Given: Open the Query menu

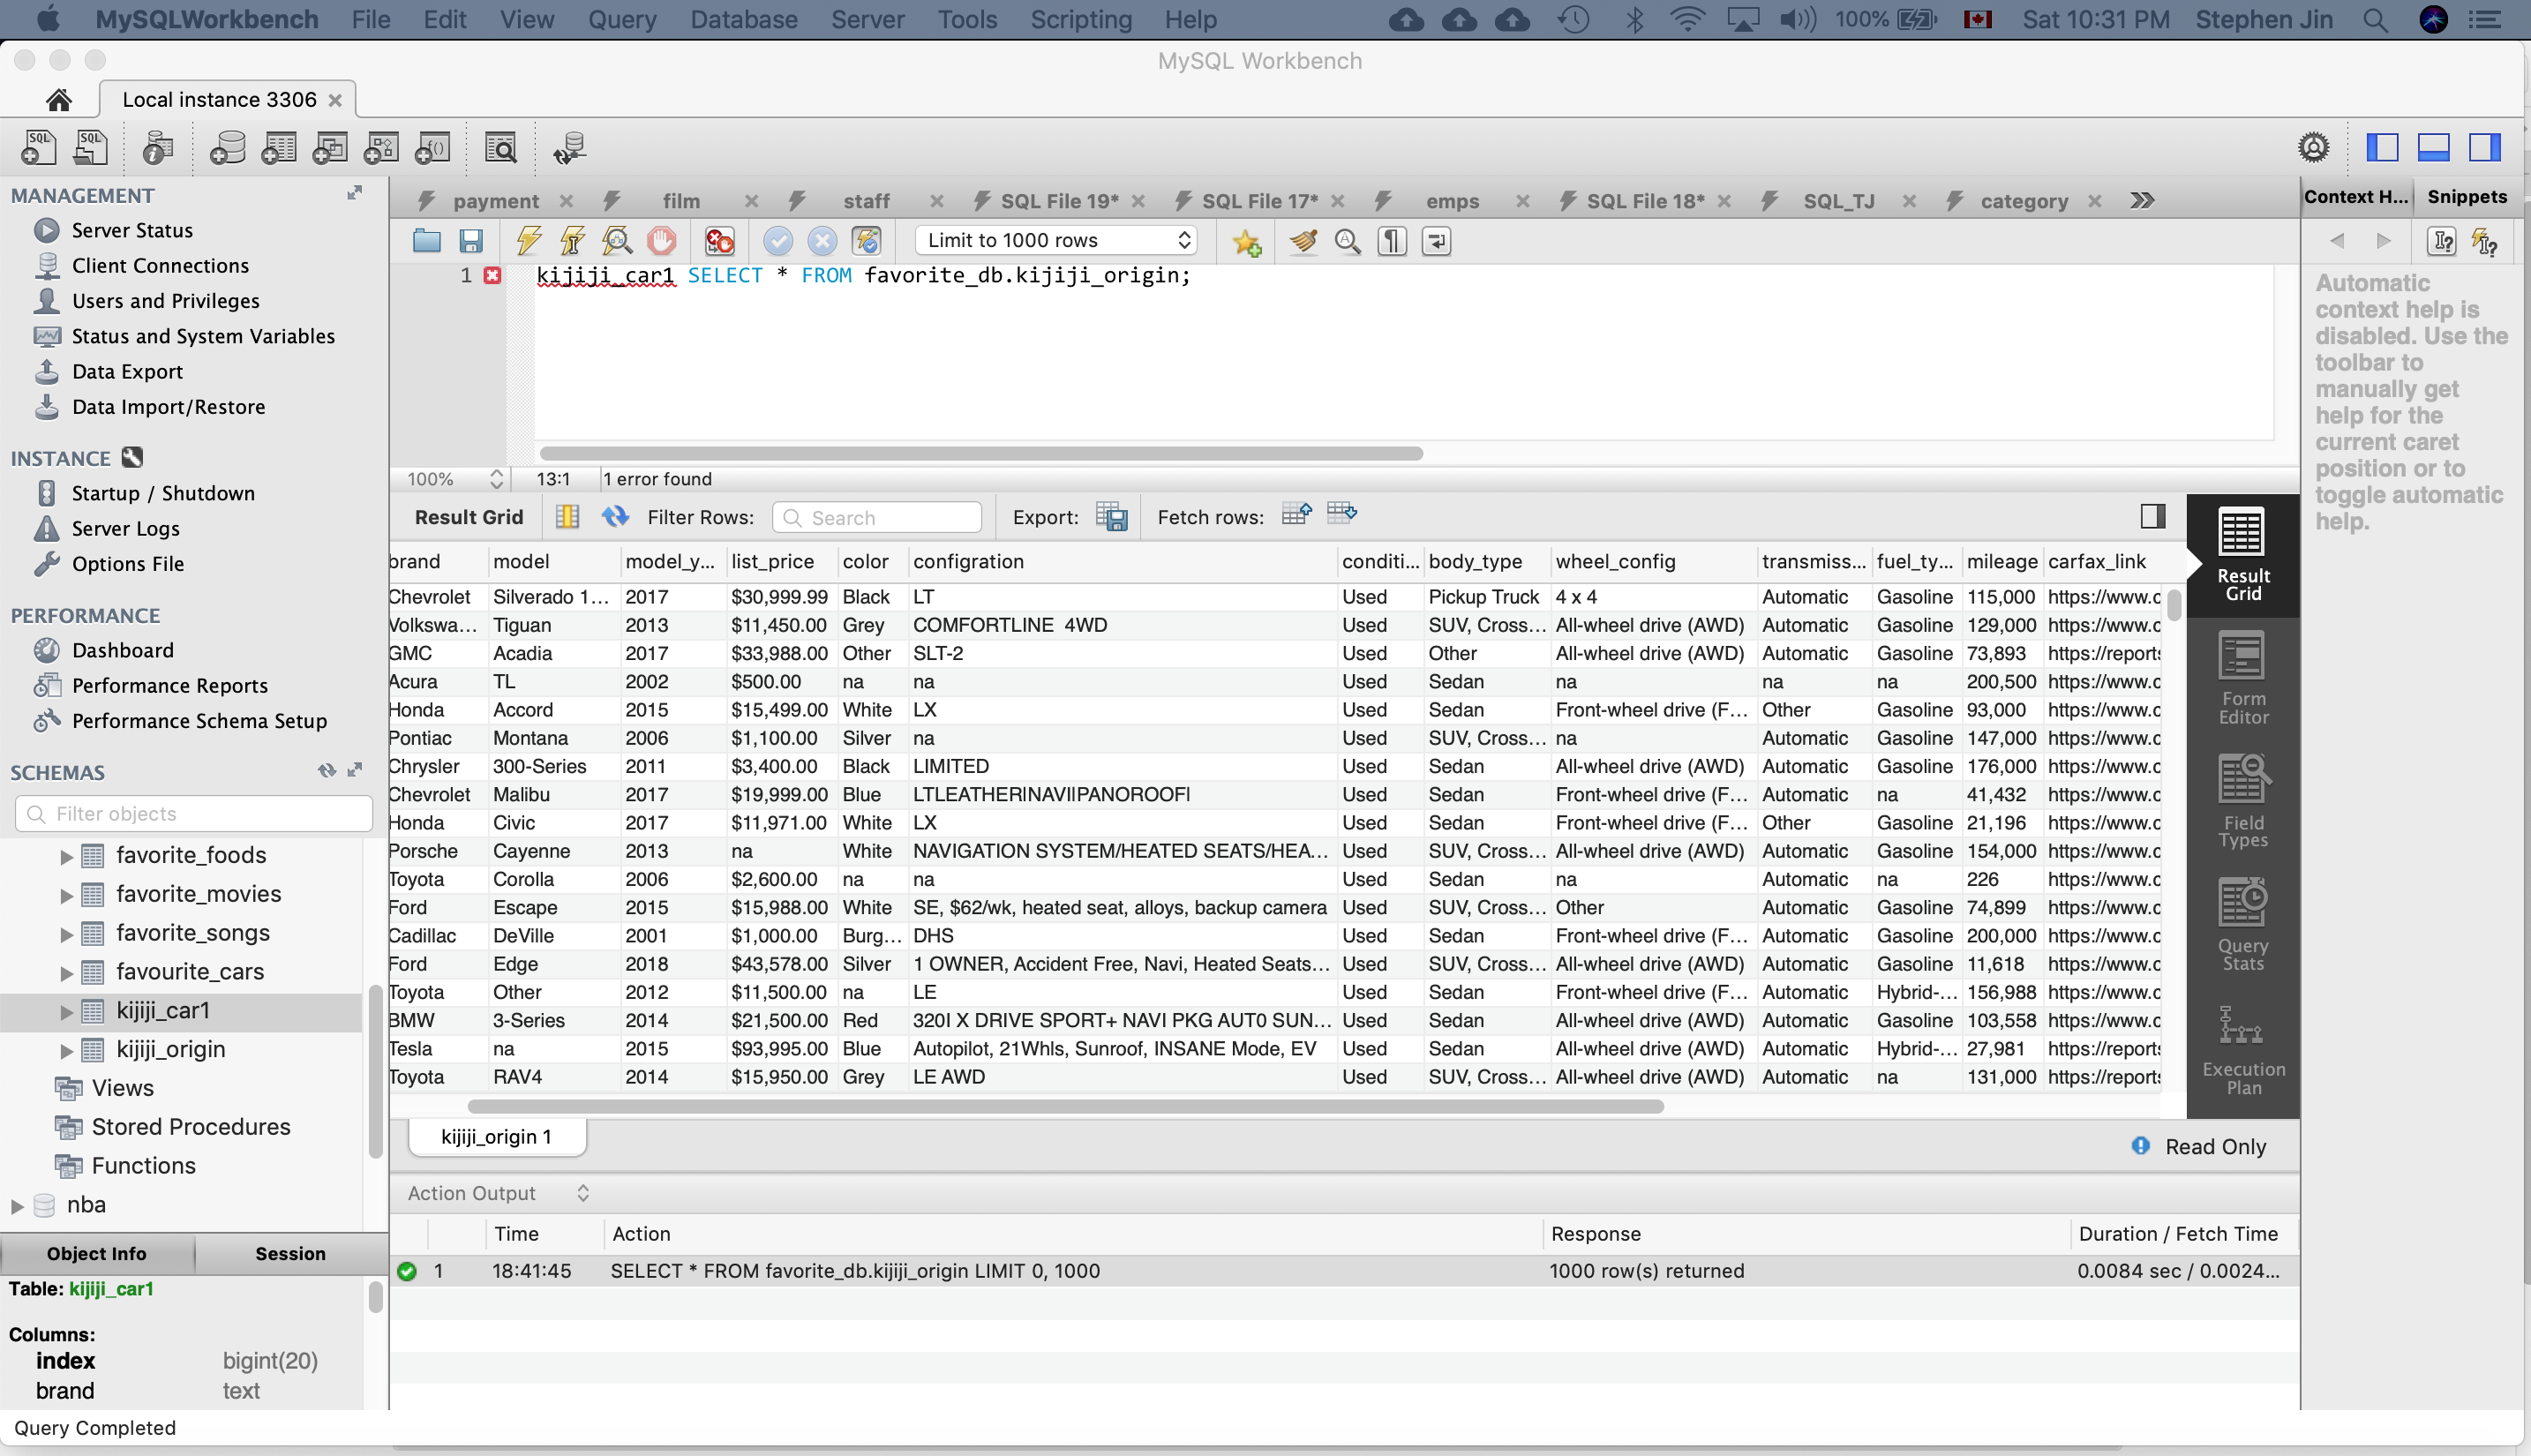Looking at the screenshot, I should [621, 19].
